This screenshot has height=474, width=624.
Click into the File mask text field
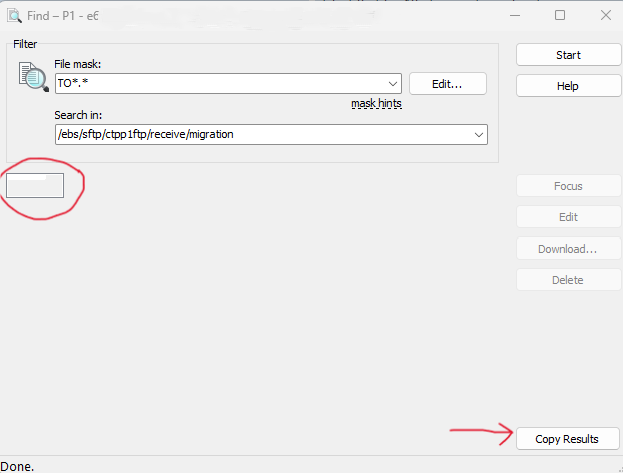point(220,84)
